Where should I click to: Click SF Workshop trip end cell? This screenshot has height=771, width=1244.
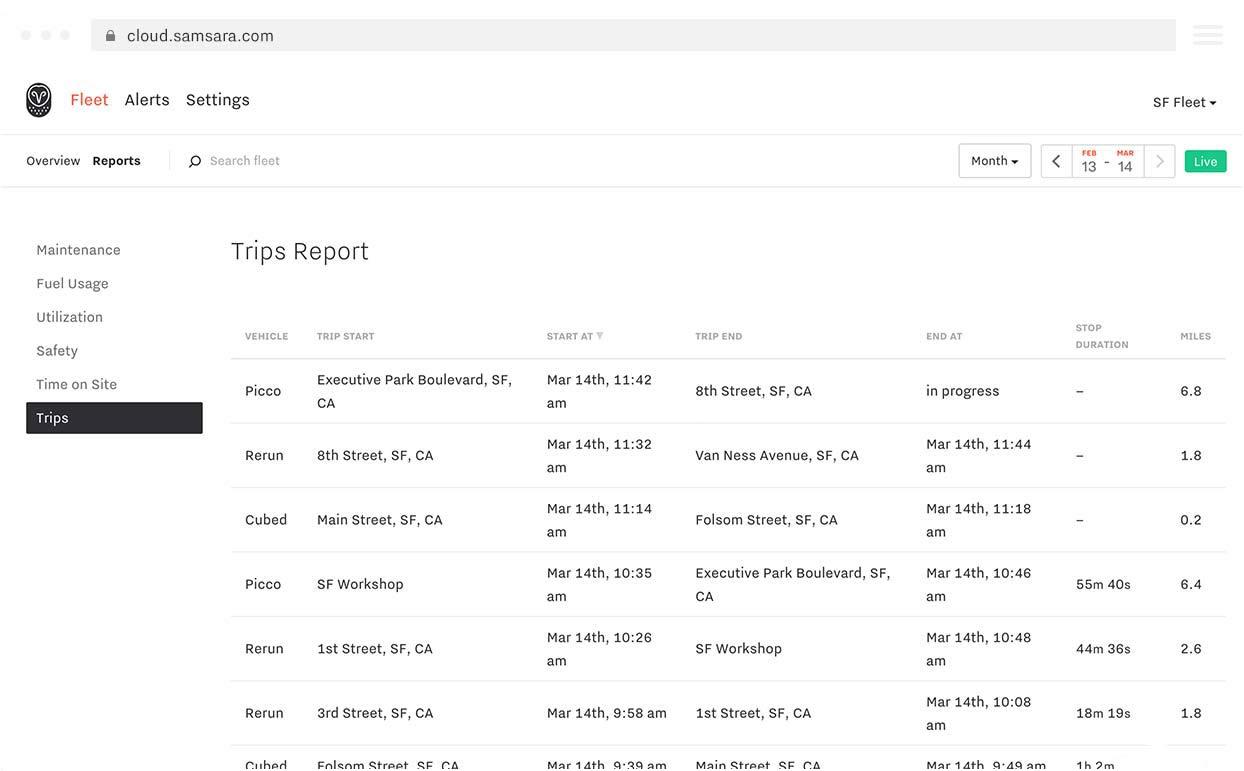tap(738, 649)
